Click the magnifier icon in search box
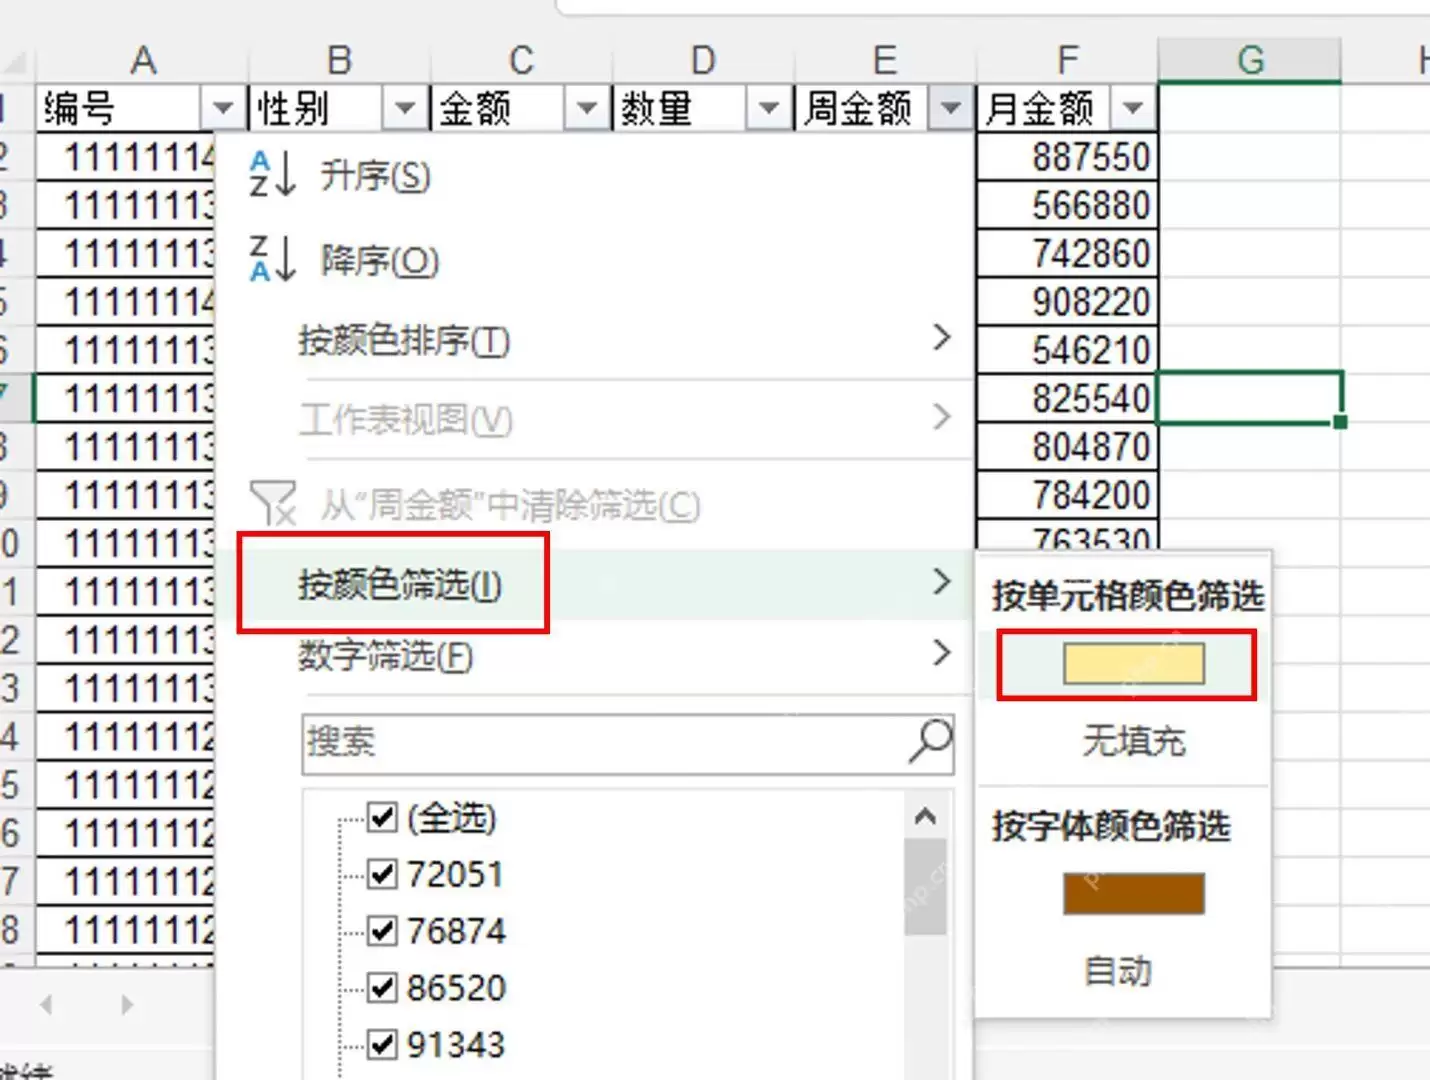Screen dimensions: 1430x1080 point(931,742)
